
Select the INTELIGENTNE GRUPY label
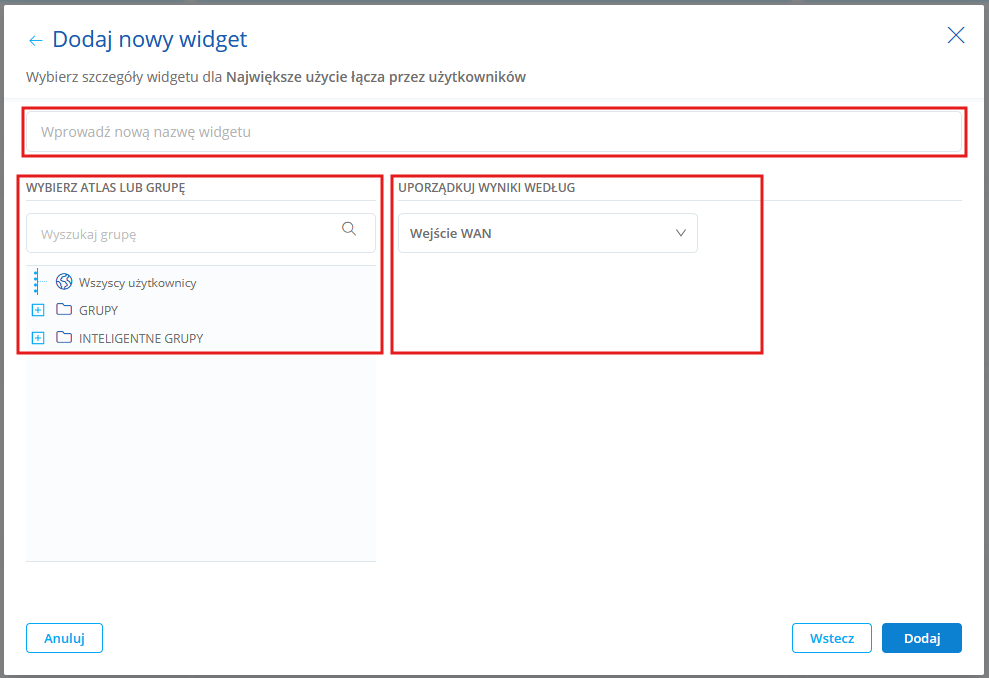[x=141, y=338]
